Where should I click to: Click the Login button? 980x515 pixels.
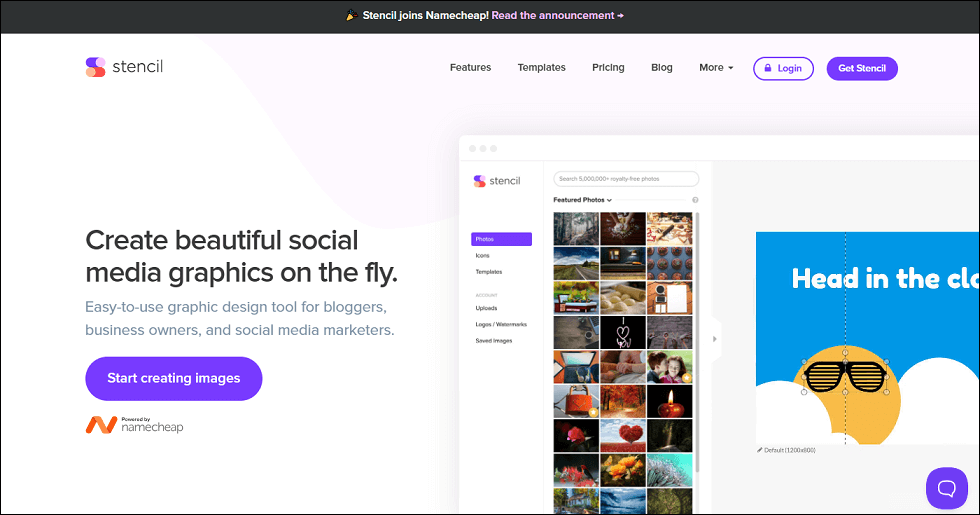pyautogui.click(x=783, y=69)
